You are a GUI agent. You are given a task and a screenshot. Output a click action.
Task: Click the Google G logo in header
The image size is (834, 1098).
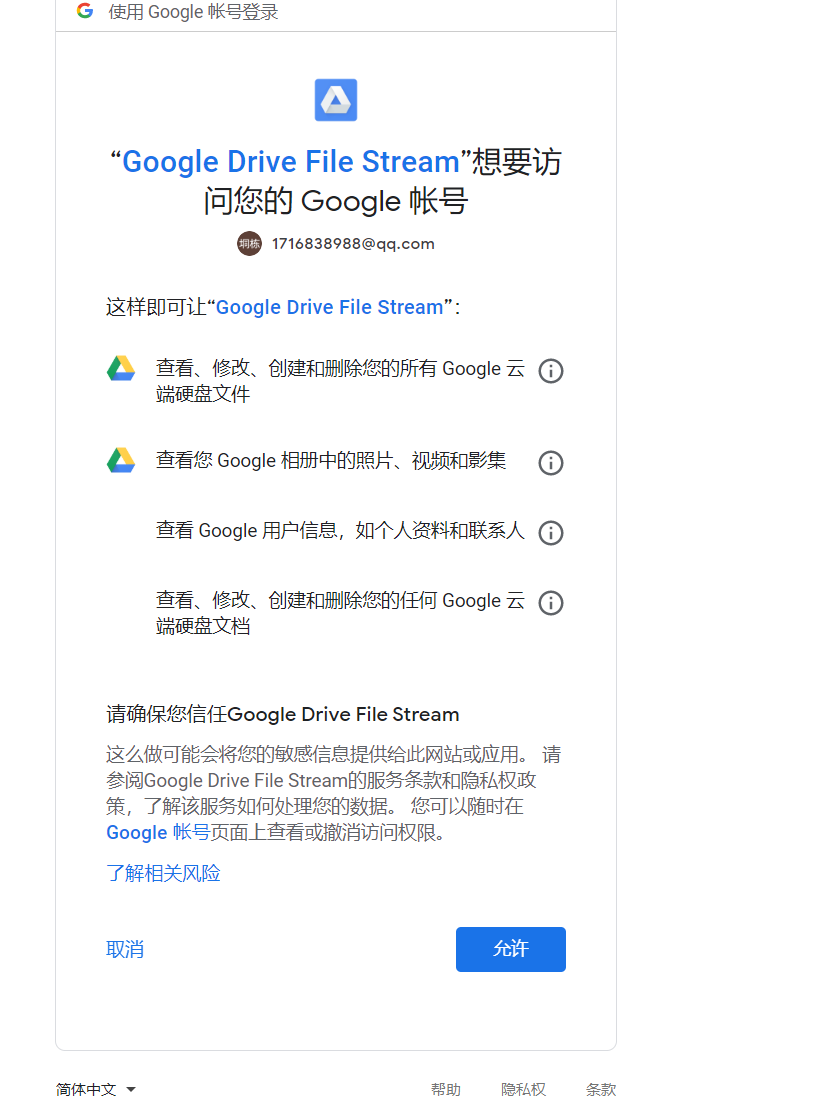click(85, 11)
